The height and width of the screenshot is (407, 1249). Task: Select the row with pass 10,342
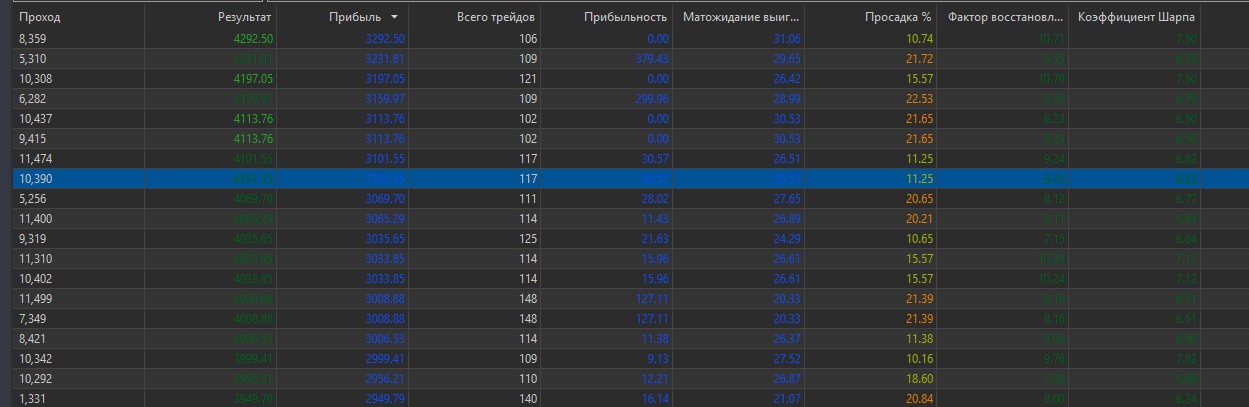click(624, 358)
